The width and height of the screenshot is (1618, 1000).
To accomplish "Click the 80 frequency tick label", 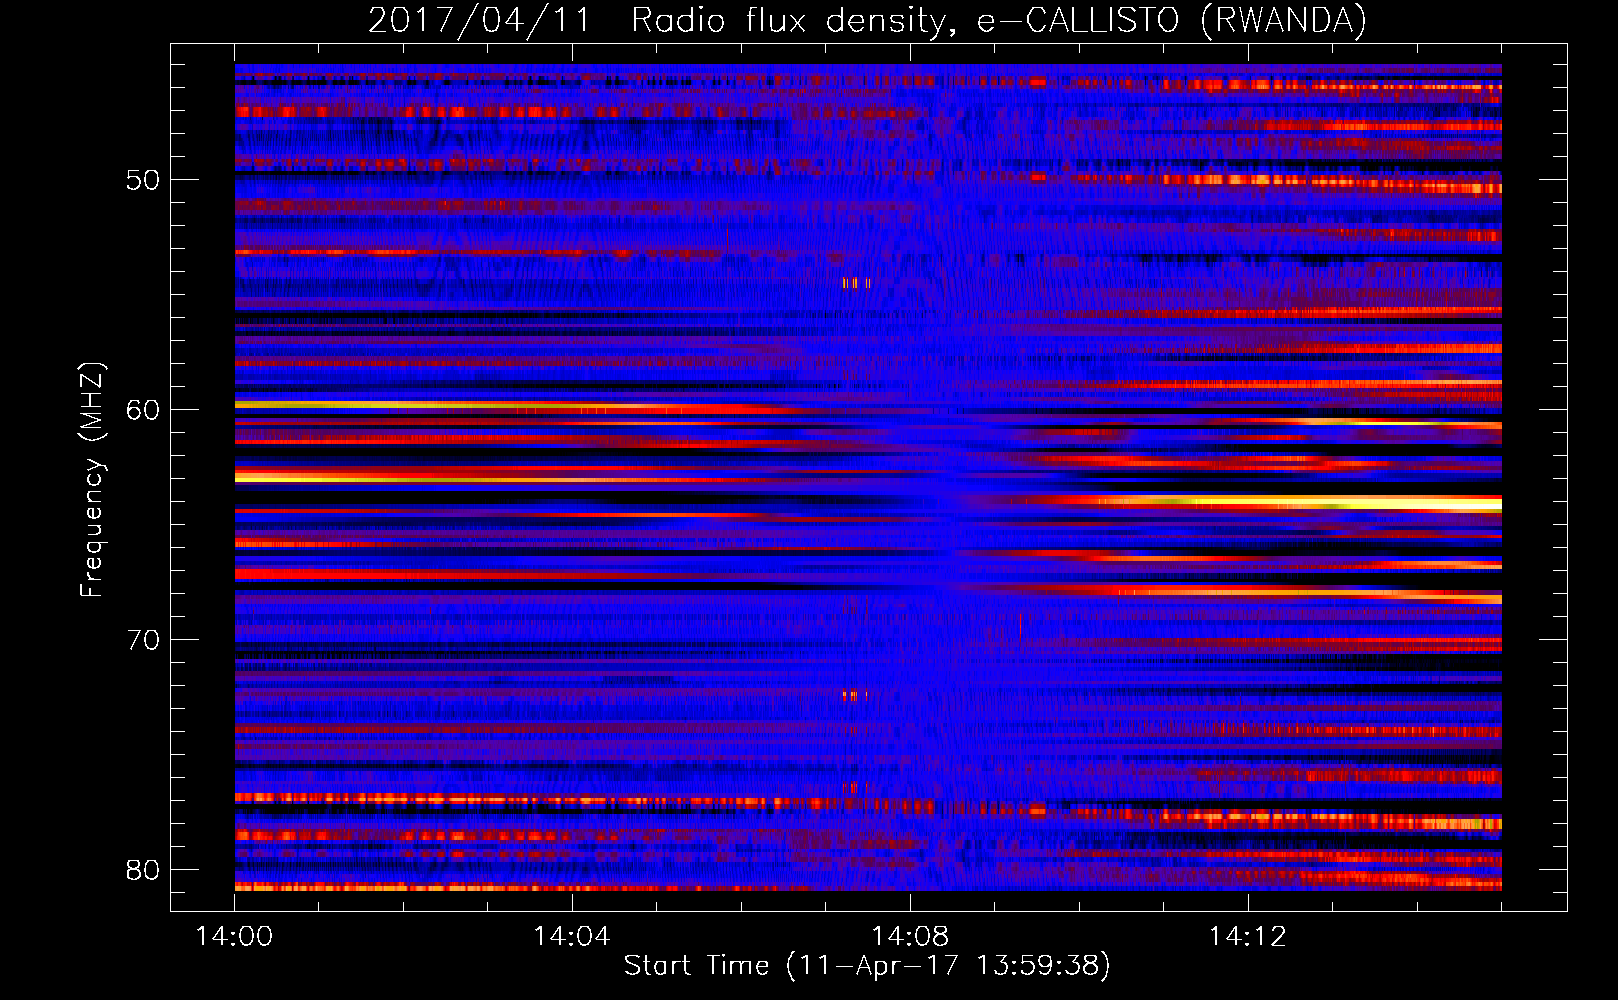I will click(x=143, y=870).
